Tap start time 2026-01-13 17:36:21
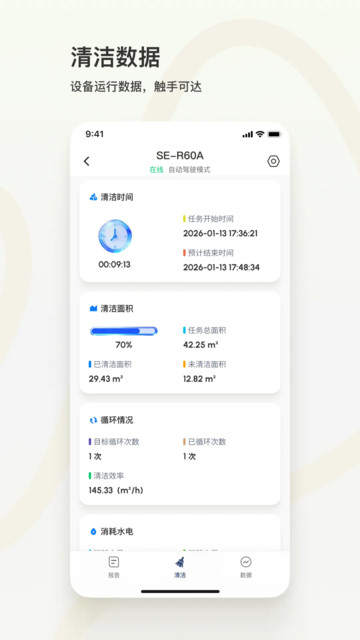Screen dimensions: 360x640 tap(220, 233)
